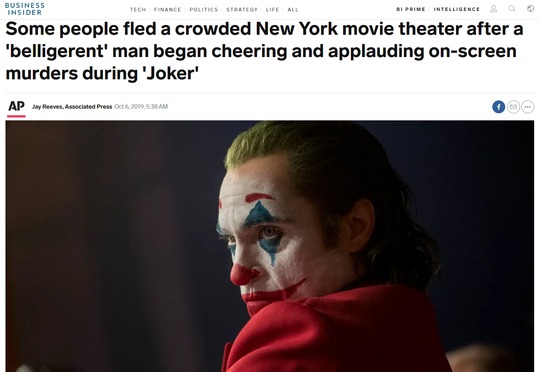Click the globe edition selector icon

(531, 9)
